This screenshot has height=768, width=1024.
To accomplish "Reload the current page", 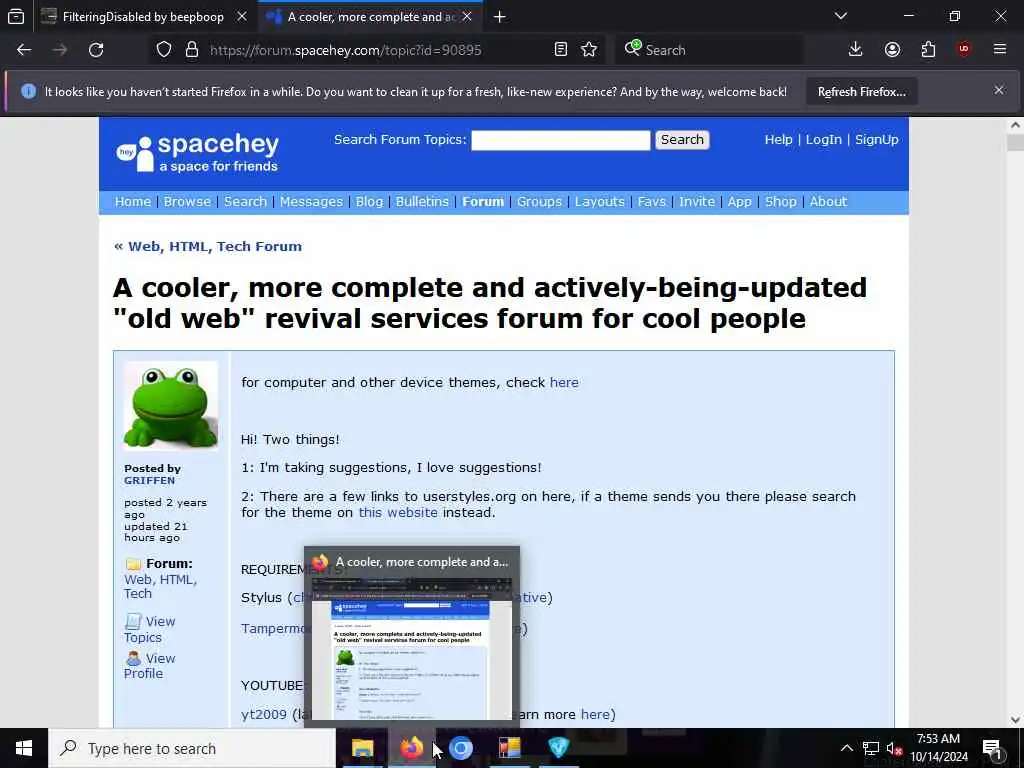I will coord(96,50).
